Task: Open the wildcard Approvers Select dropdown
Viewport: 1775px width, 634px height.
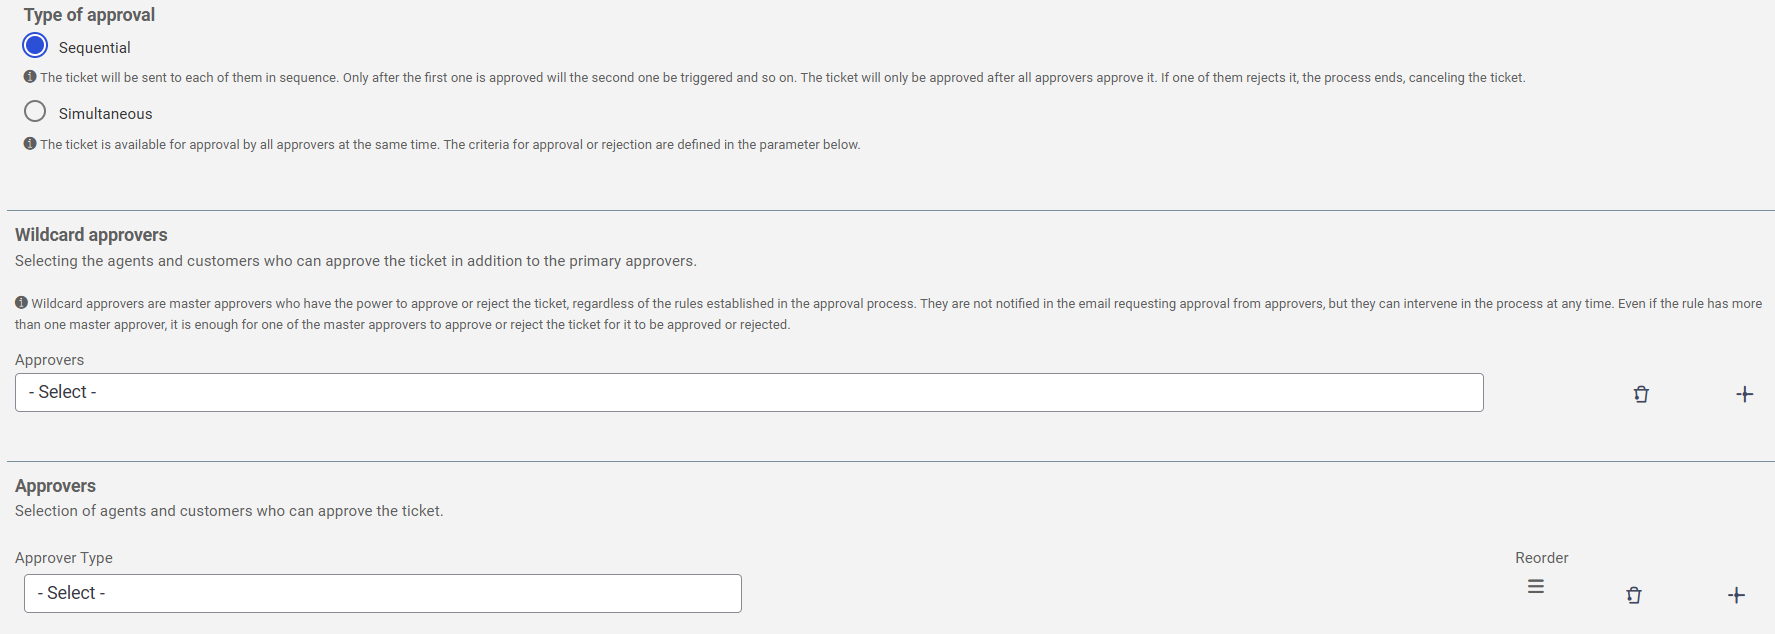Action: [749, 392]
